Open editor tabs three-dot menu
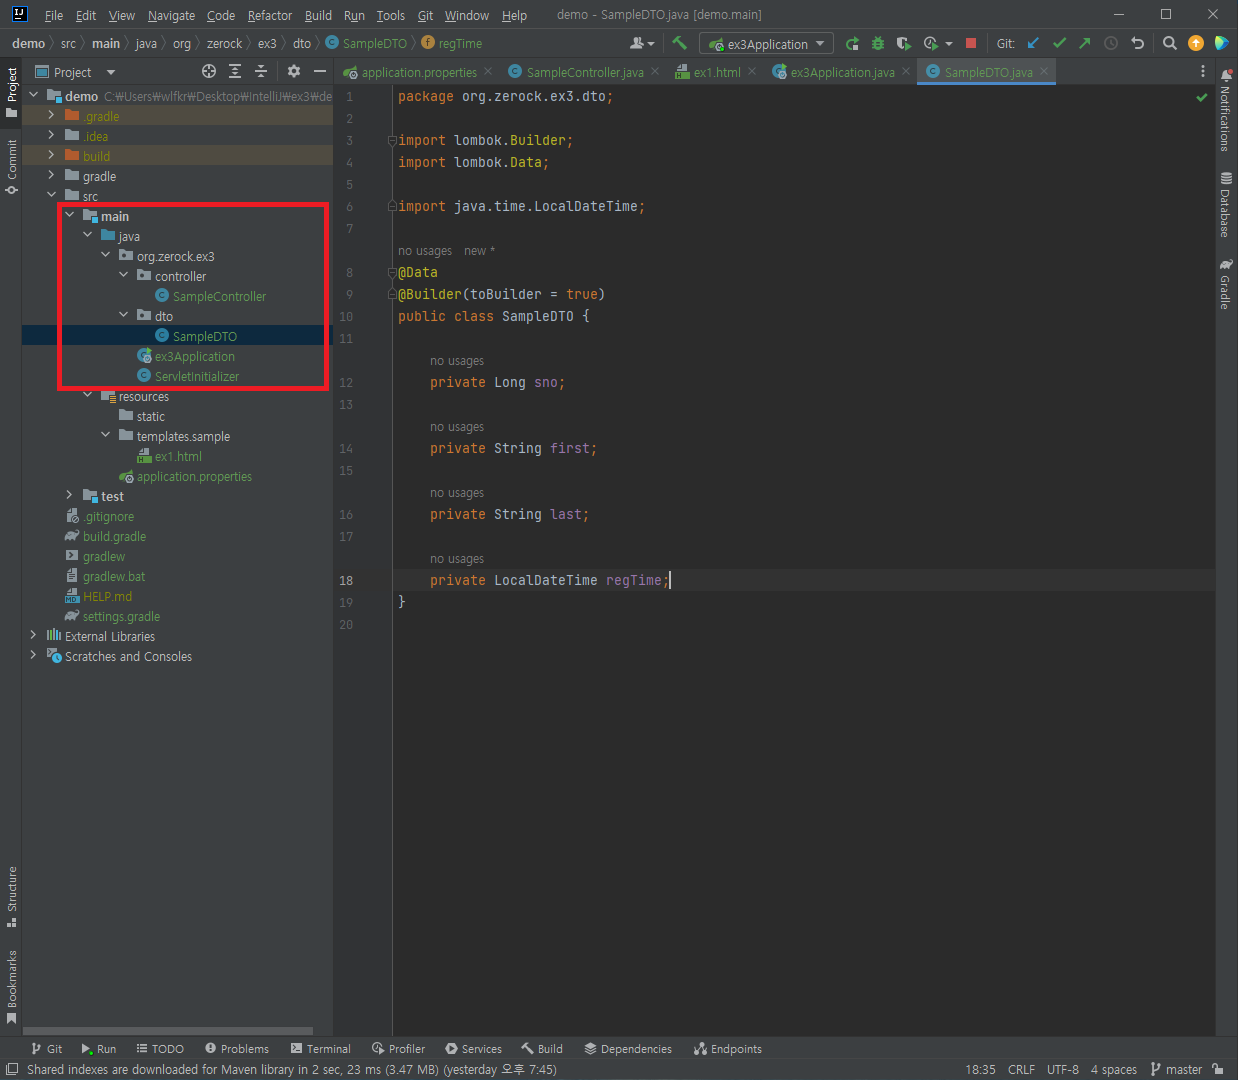 click(1203, 71)
